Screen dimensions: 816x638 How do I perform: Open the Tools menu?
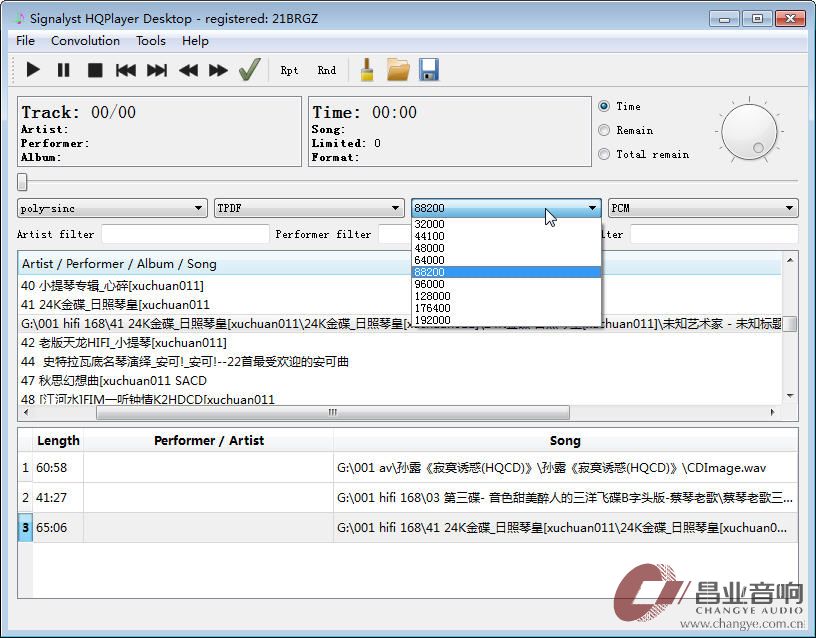click(151, 41)
